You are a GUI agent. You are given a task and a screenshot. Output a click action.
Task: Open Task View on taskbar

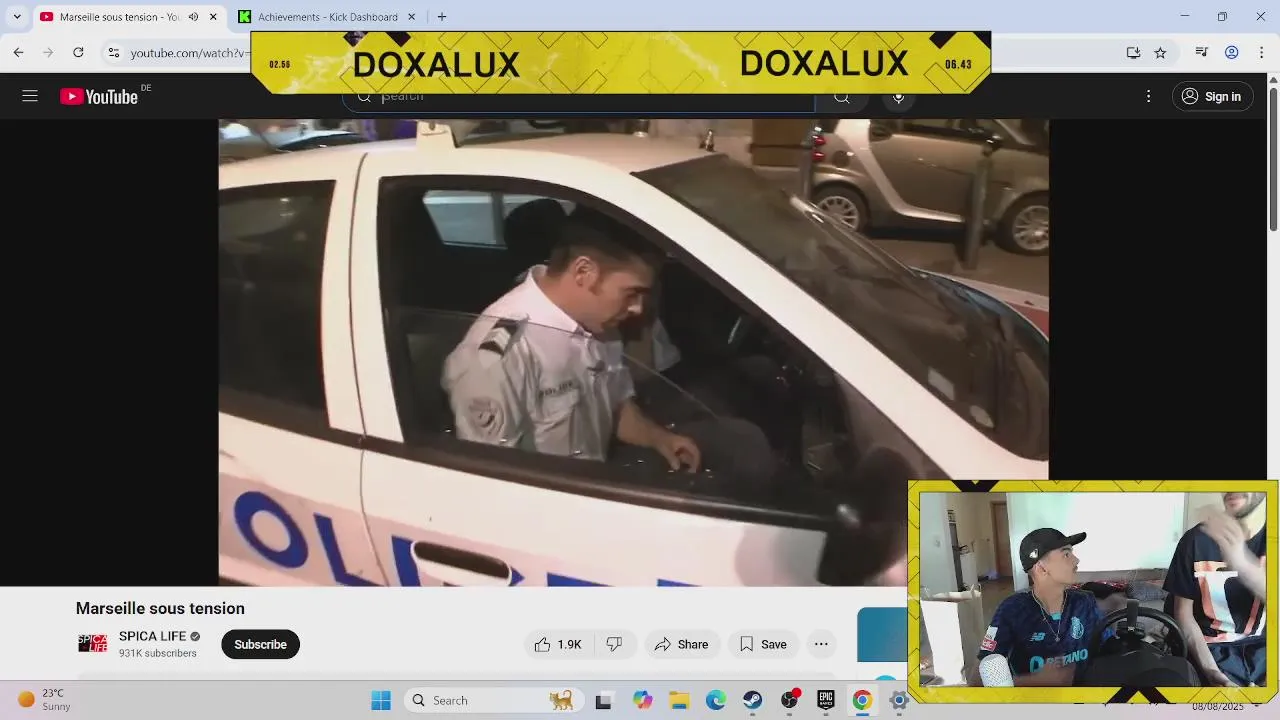click(x=603, y=701)
